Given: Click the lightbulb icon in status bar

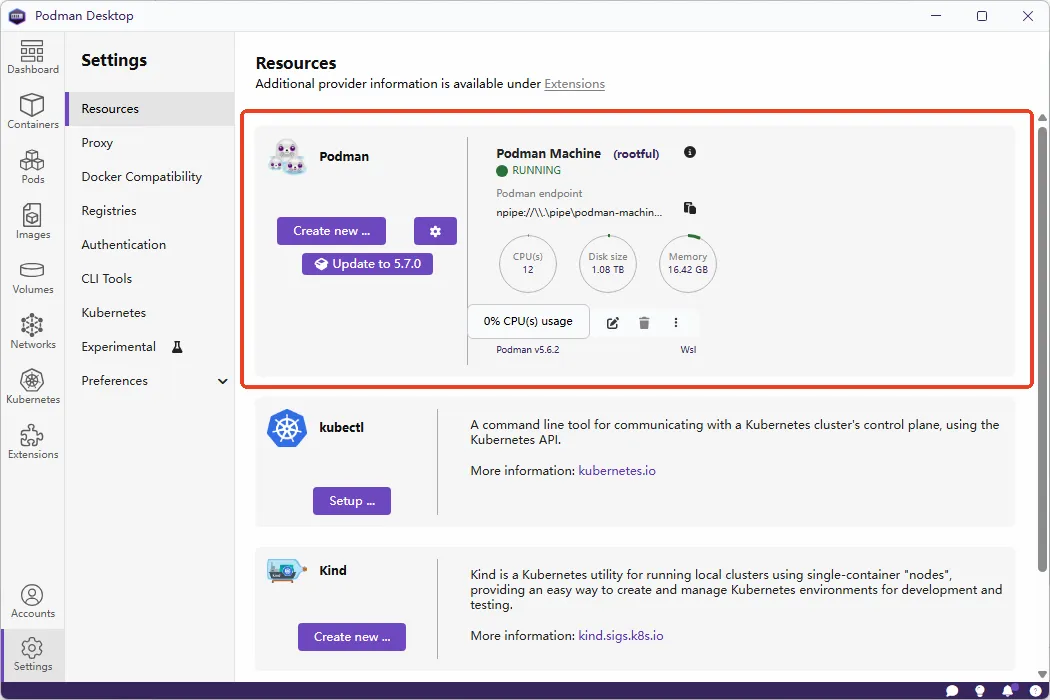Looking at the screenshot, I should click(980, 691).
